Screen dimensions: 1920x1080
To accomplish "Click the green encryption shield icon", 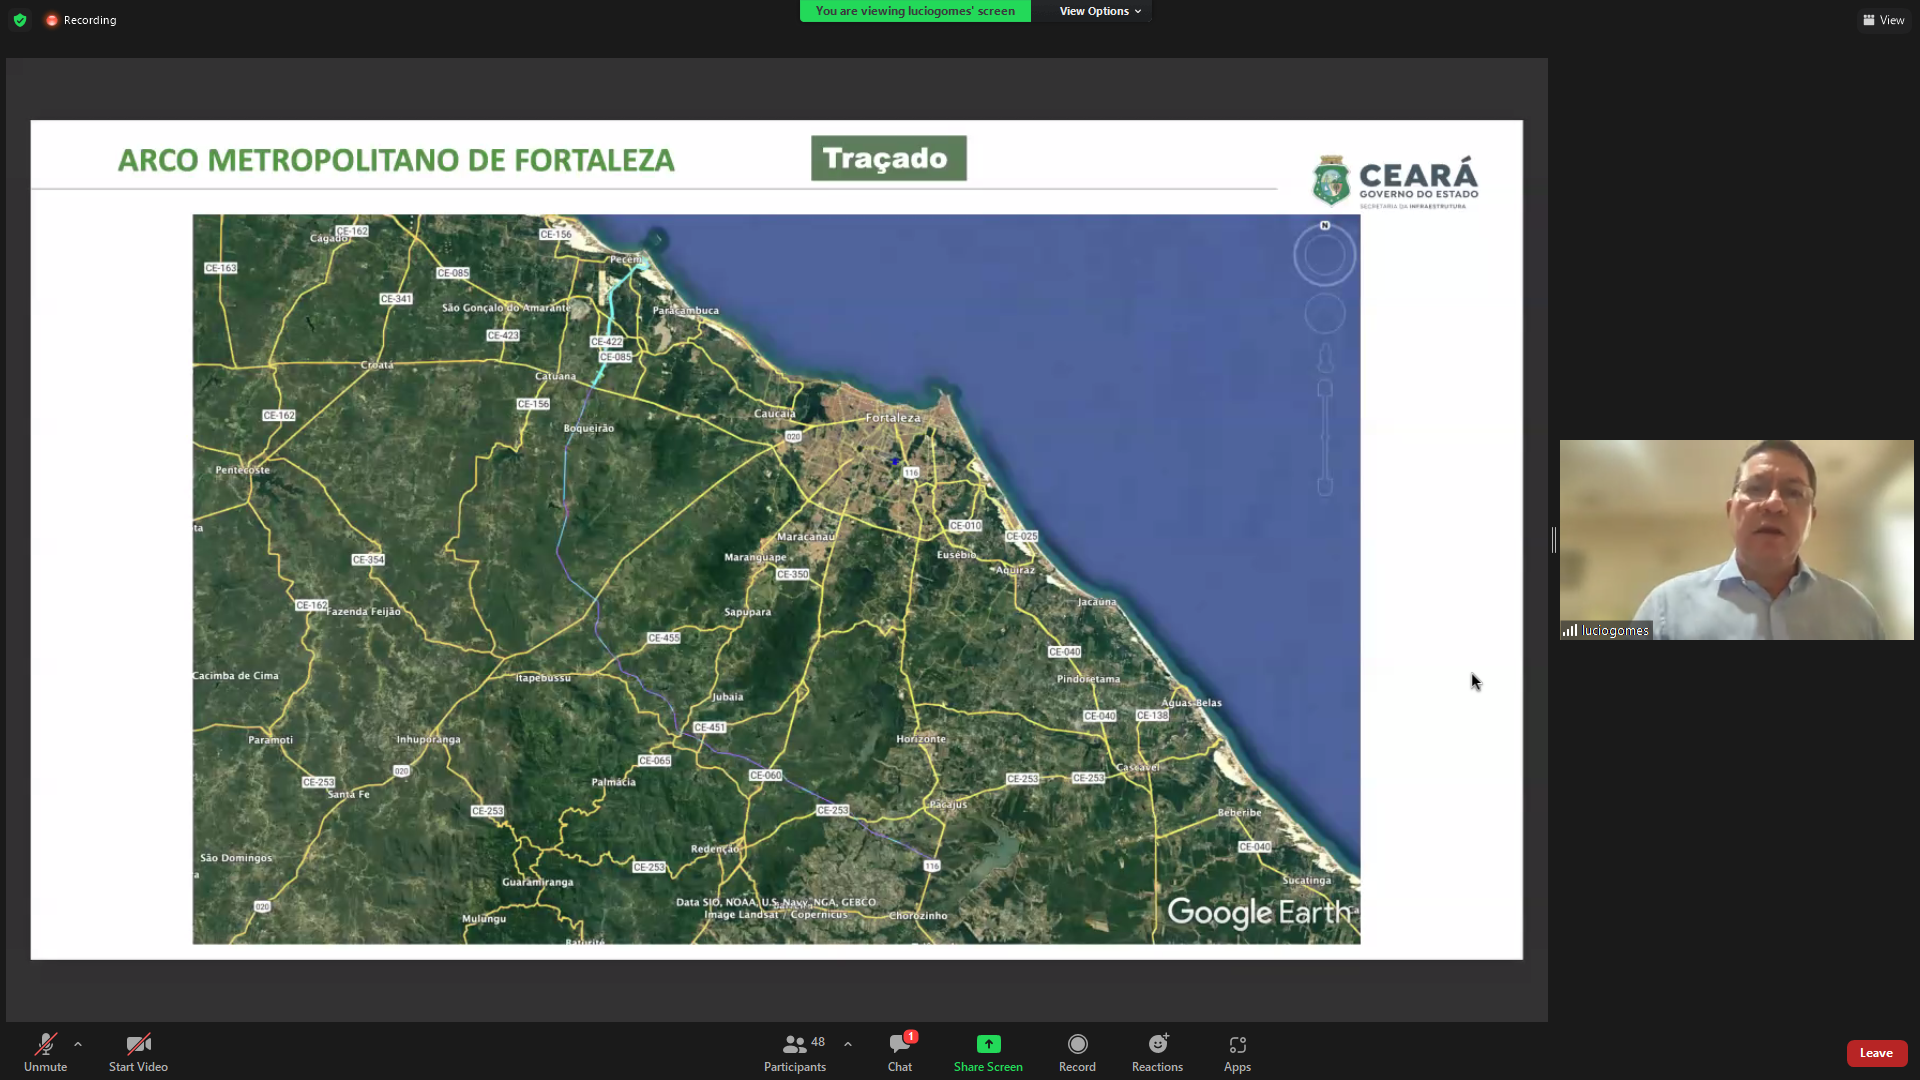I will pyautogui.click(x=20, y=20).
